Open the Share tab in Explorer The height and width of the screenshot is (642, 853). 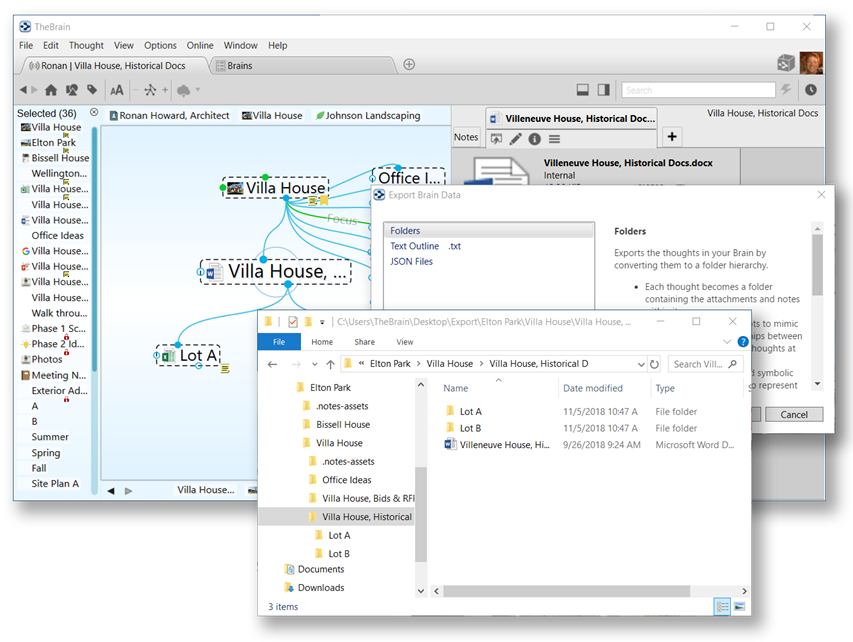click(x=364, y=342)
